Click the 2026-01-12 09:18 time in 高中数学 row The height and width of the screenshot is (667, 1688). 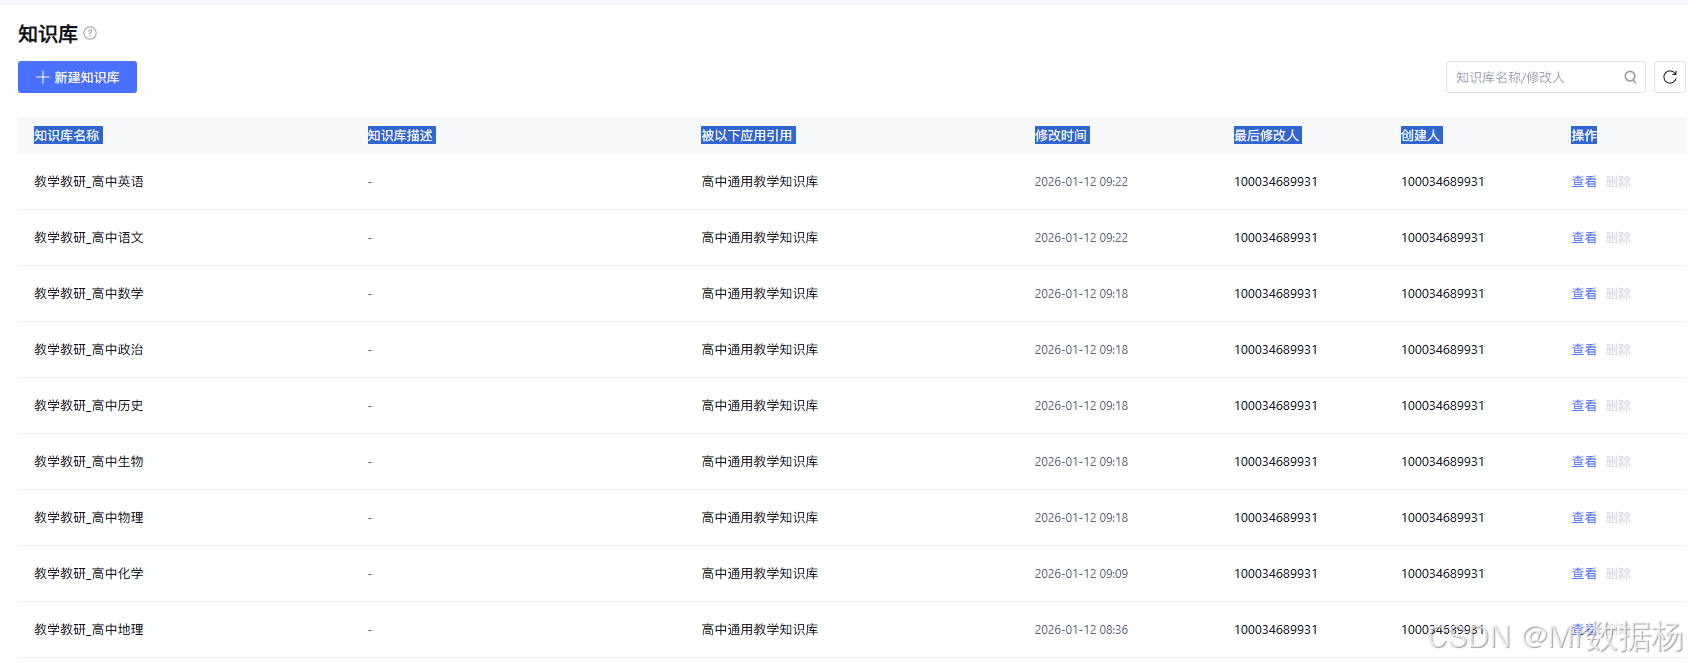pos(1081,294)
